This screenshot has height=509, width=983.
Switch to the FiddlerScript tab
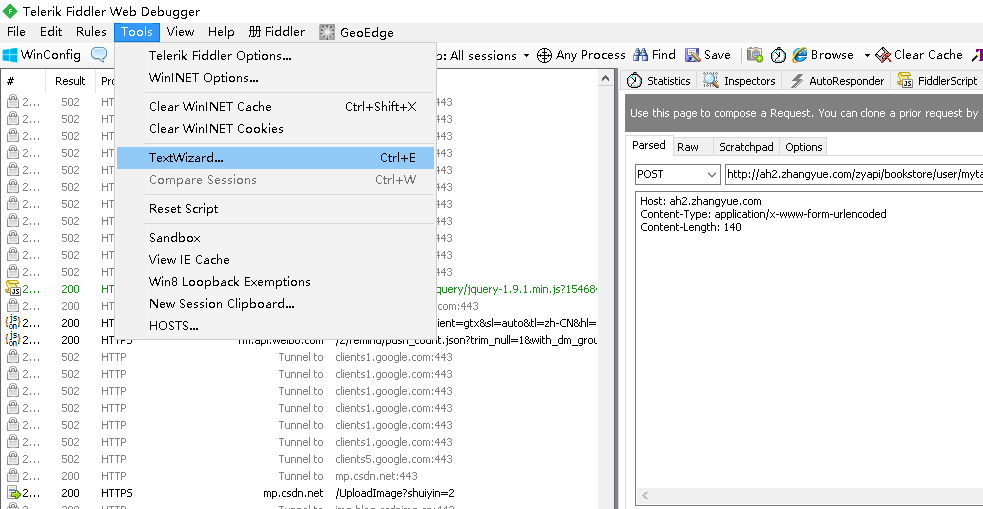pos(938,81)
